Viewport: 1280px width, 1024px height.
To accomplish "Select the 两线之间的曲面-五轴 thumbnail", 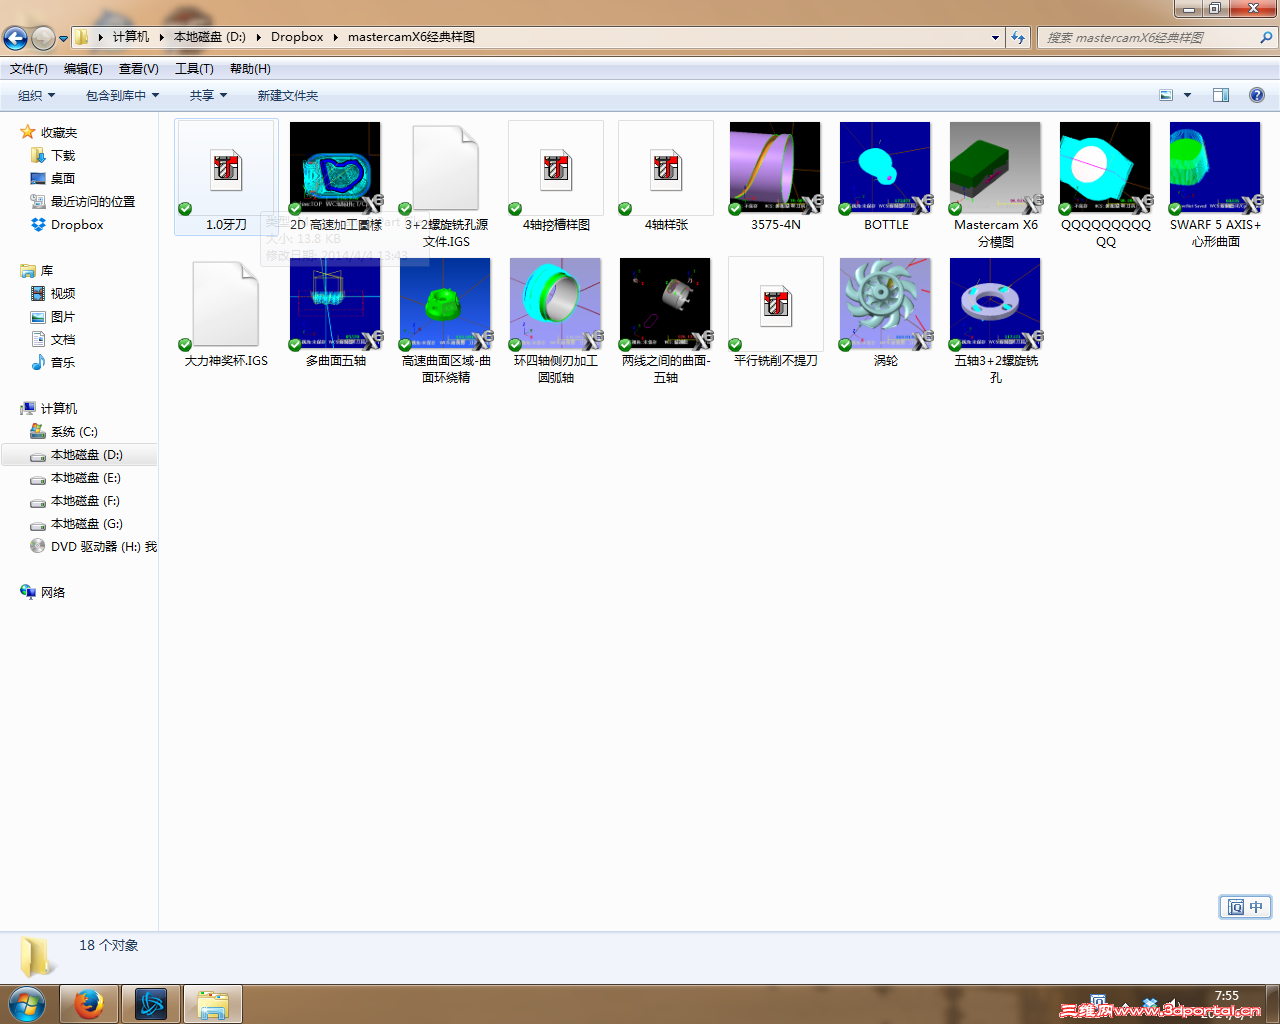I will [666, 304].
